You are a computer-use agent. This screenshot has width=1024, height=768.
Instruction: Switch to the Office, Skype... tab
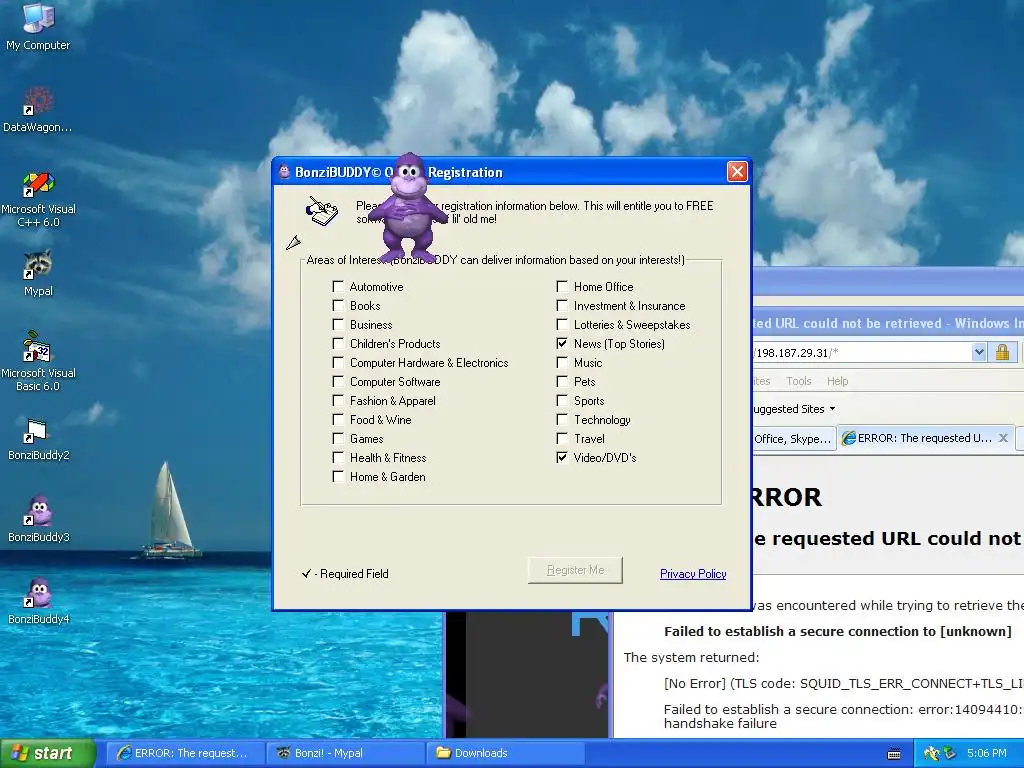(x=793, y=439)
